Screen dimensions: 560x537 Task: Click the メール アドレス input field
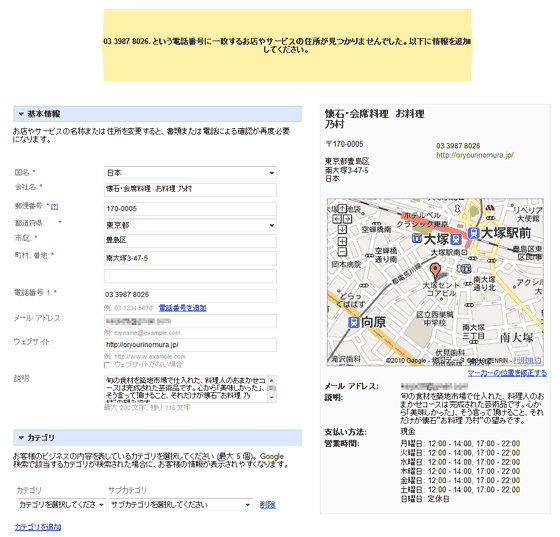click(190, 321)
